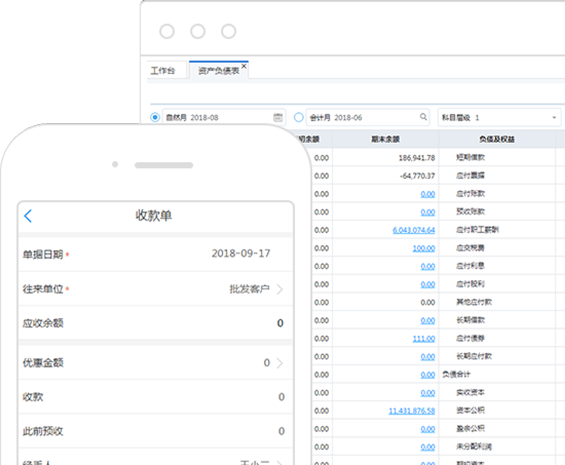Screen dimensions: 565x465
Task: Close the 资产负债表 tab with X
Action: coord(244,66)
